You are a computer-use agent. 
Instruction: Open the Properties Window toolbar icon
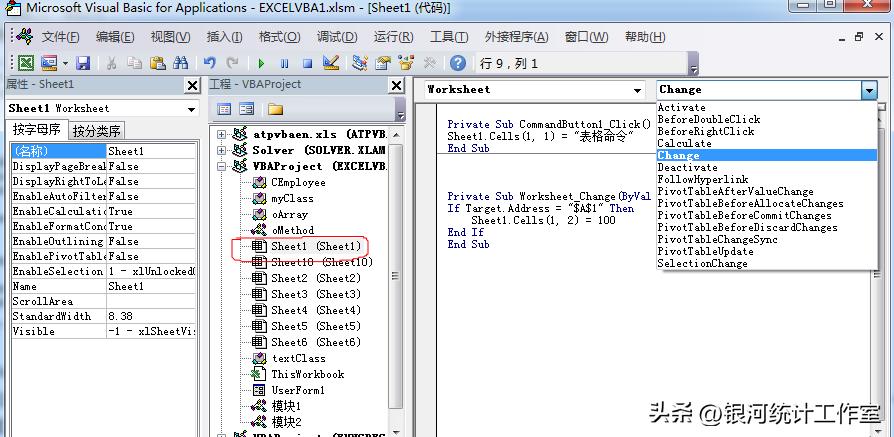383,63
